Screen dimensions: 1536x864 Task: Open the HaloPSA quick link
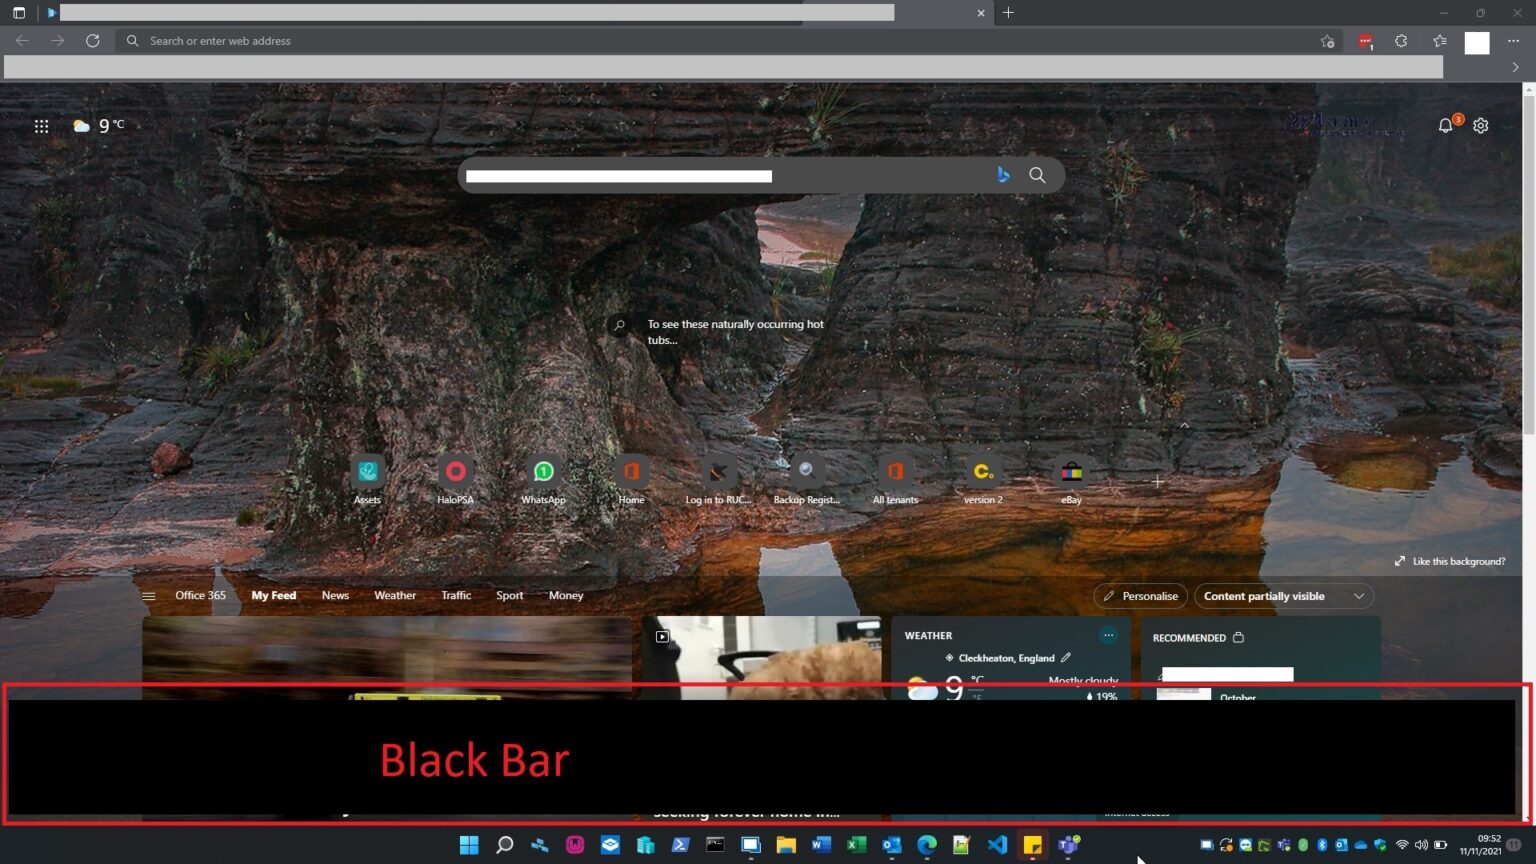click(x=455, y=480)
